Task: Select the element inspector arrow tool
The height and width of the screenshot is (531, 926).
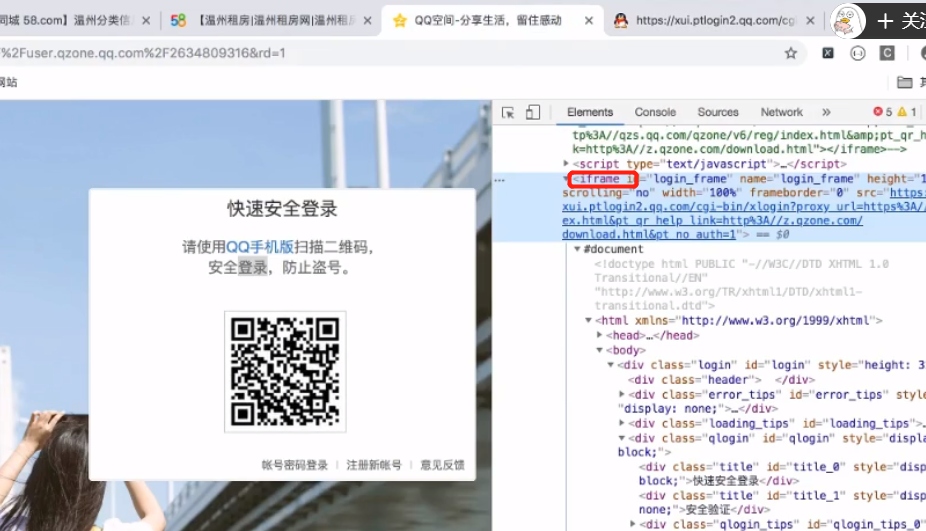Action: [508, 112]
